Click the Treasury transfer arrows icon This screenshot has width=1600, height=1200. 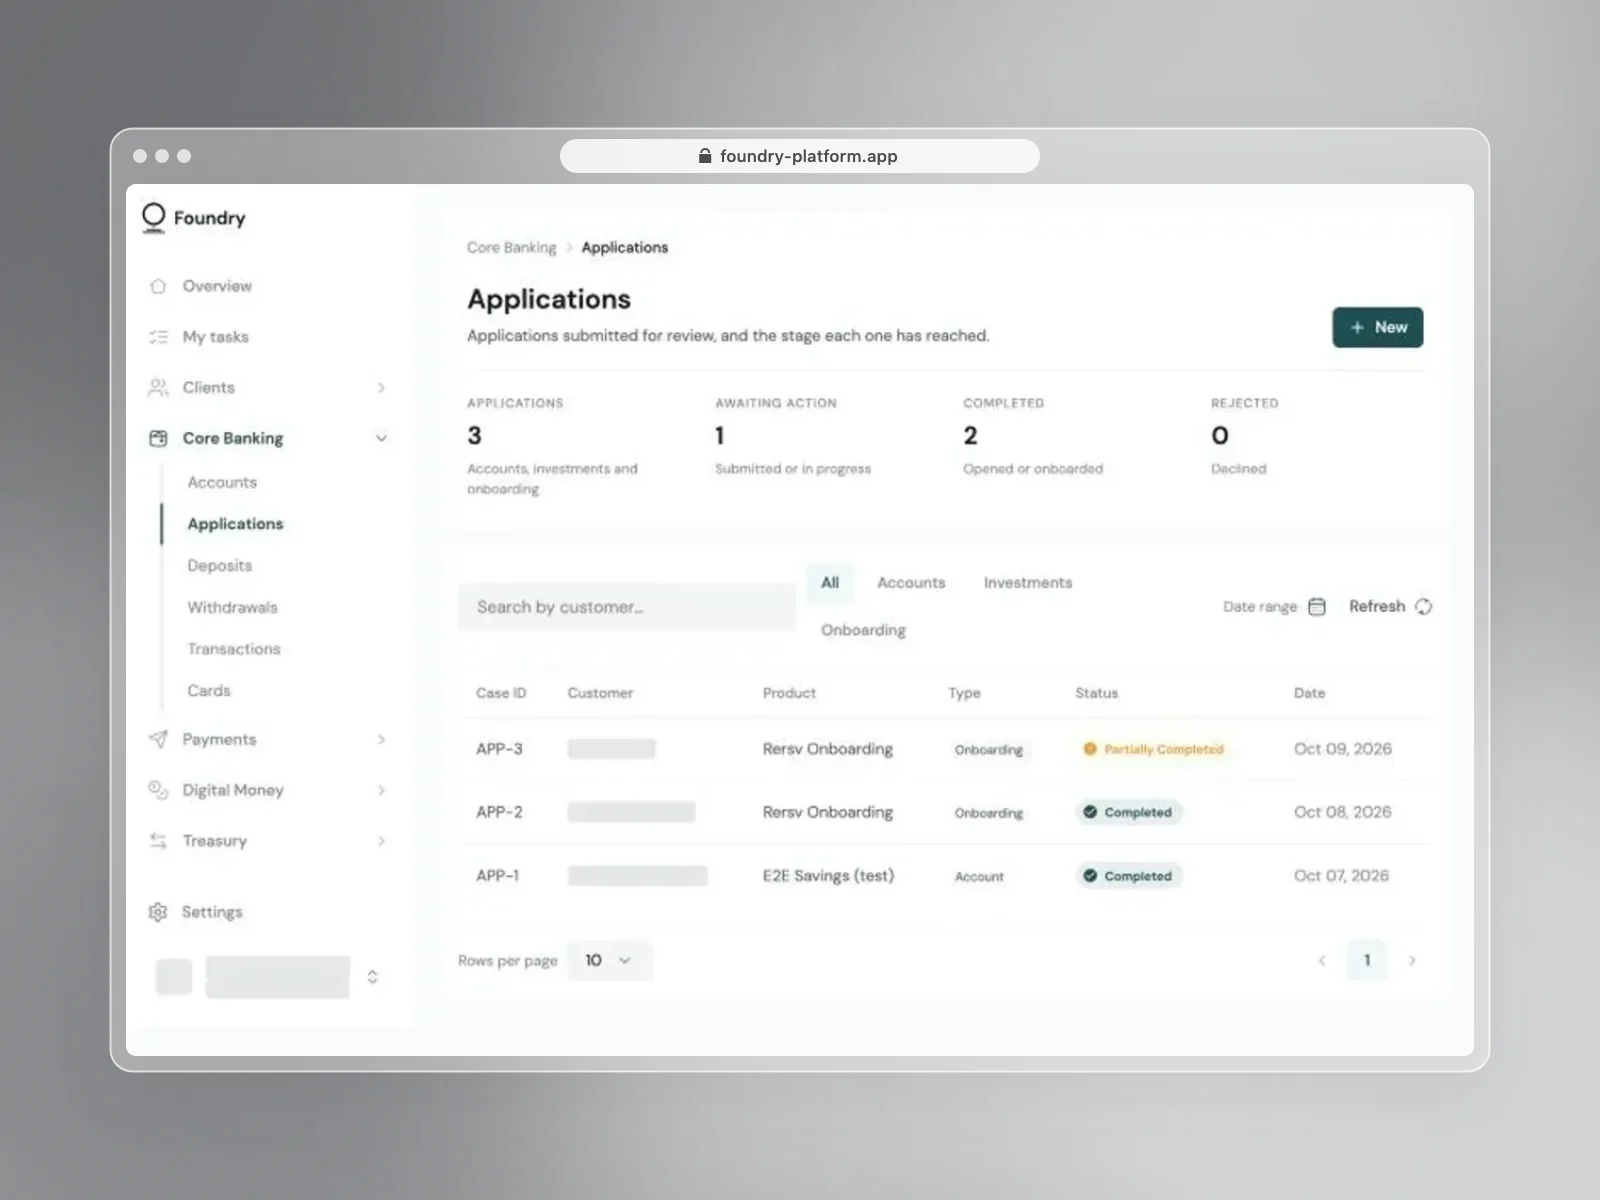pos(158,841)
